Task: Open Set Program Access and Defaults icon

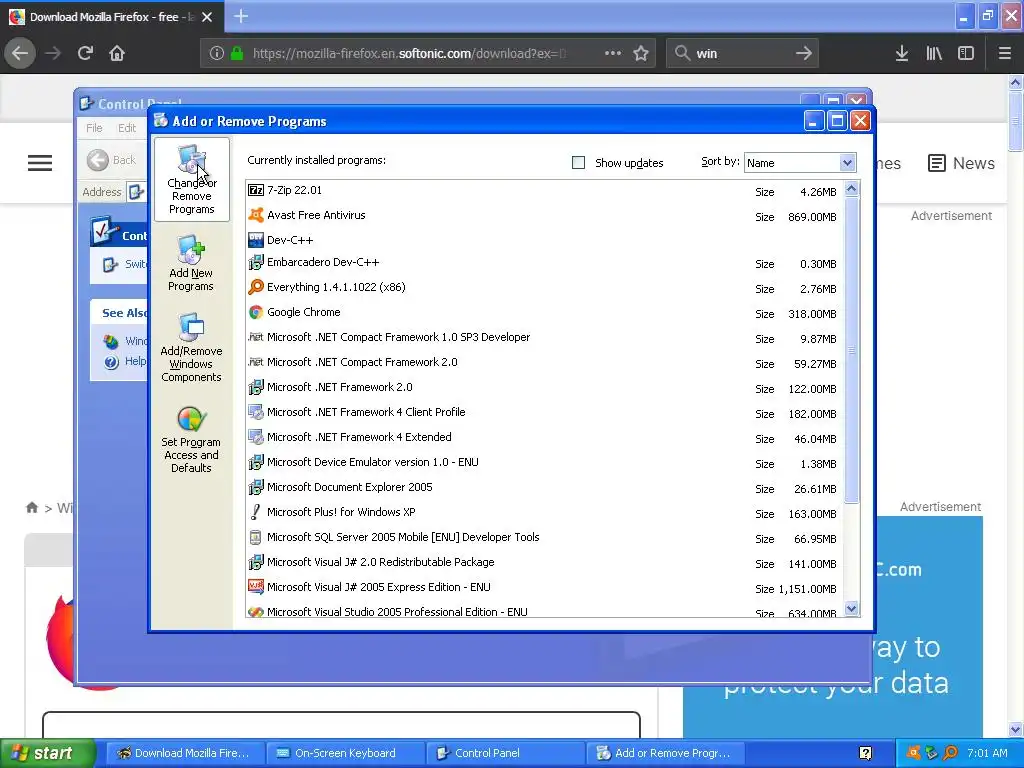Action: pos(191,439)
